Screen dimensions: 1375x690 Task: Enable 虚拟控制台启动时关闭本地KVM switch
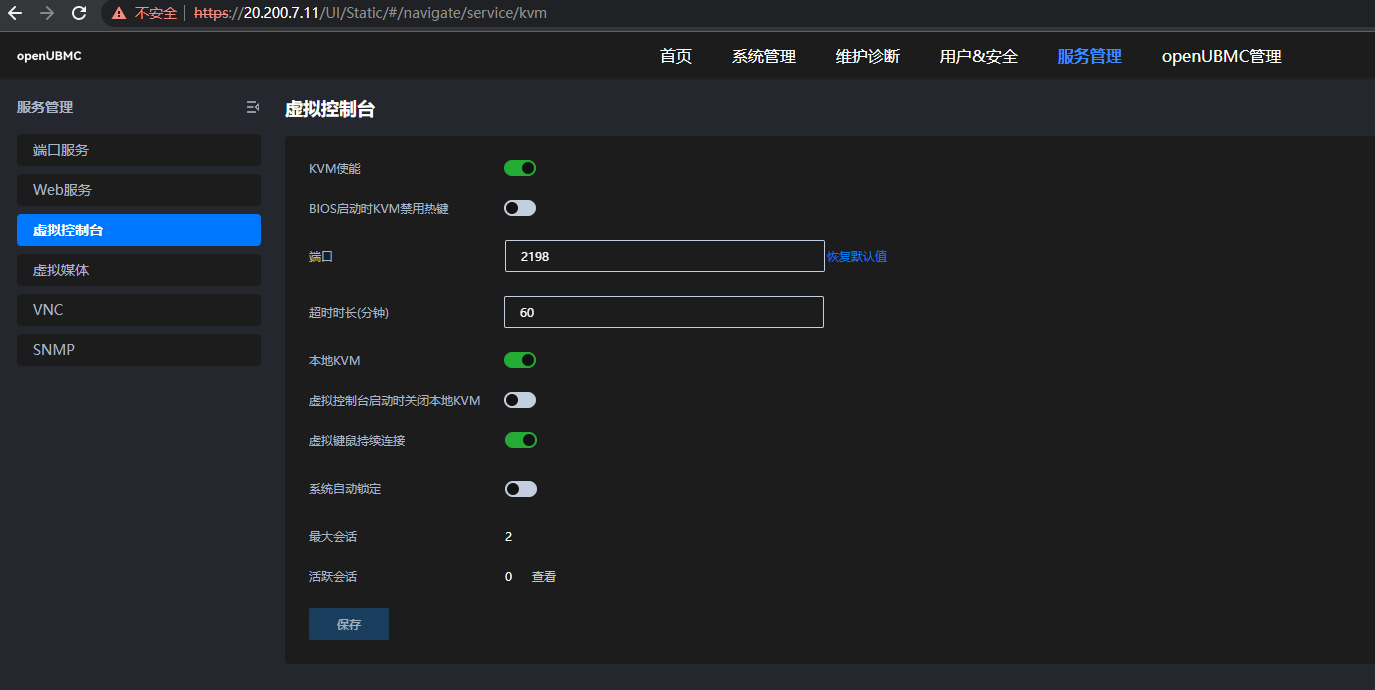click(520, 400)
